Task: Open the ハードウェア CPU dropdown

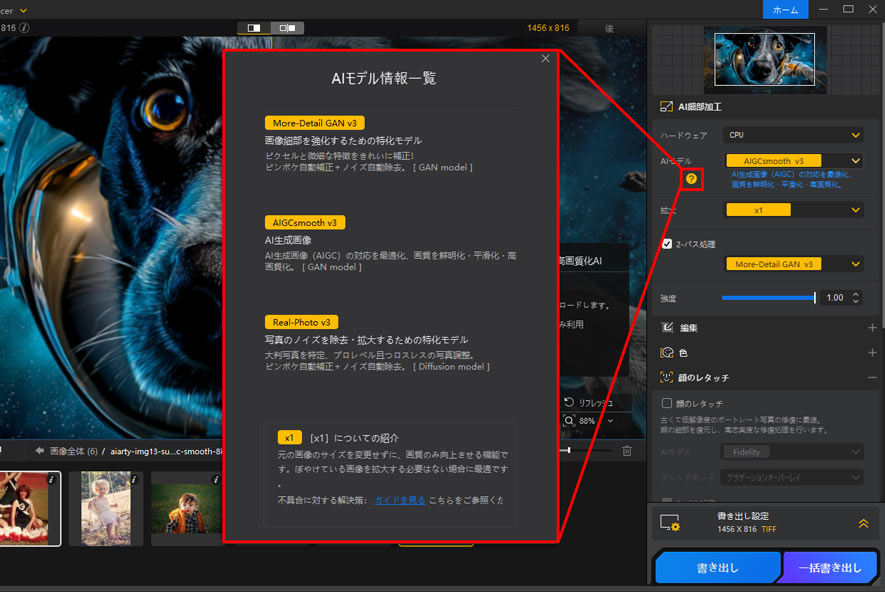Action: [x=794, y=135]
